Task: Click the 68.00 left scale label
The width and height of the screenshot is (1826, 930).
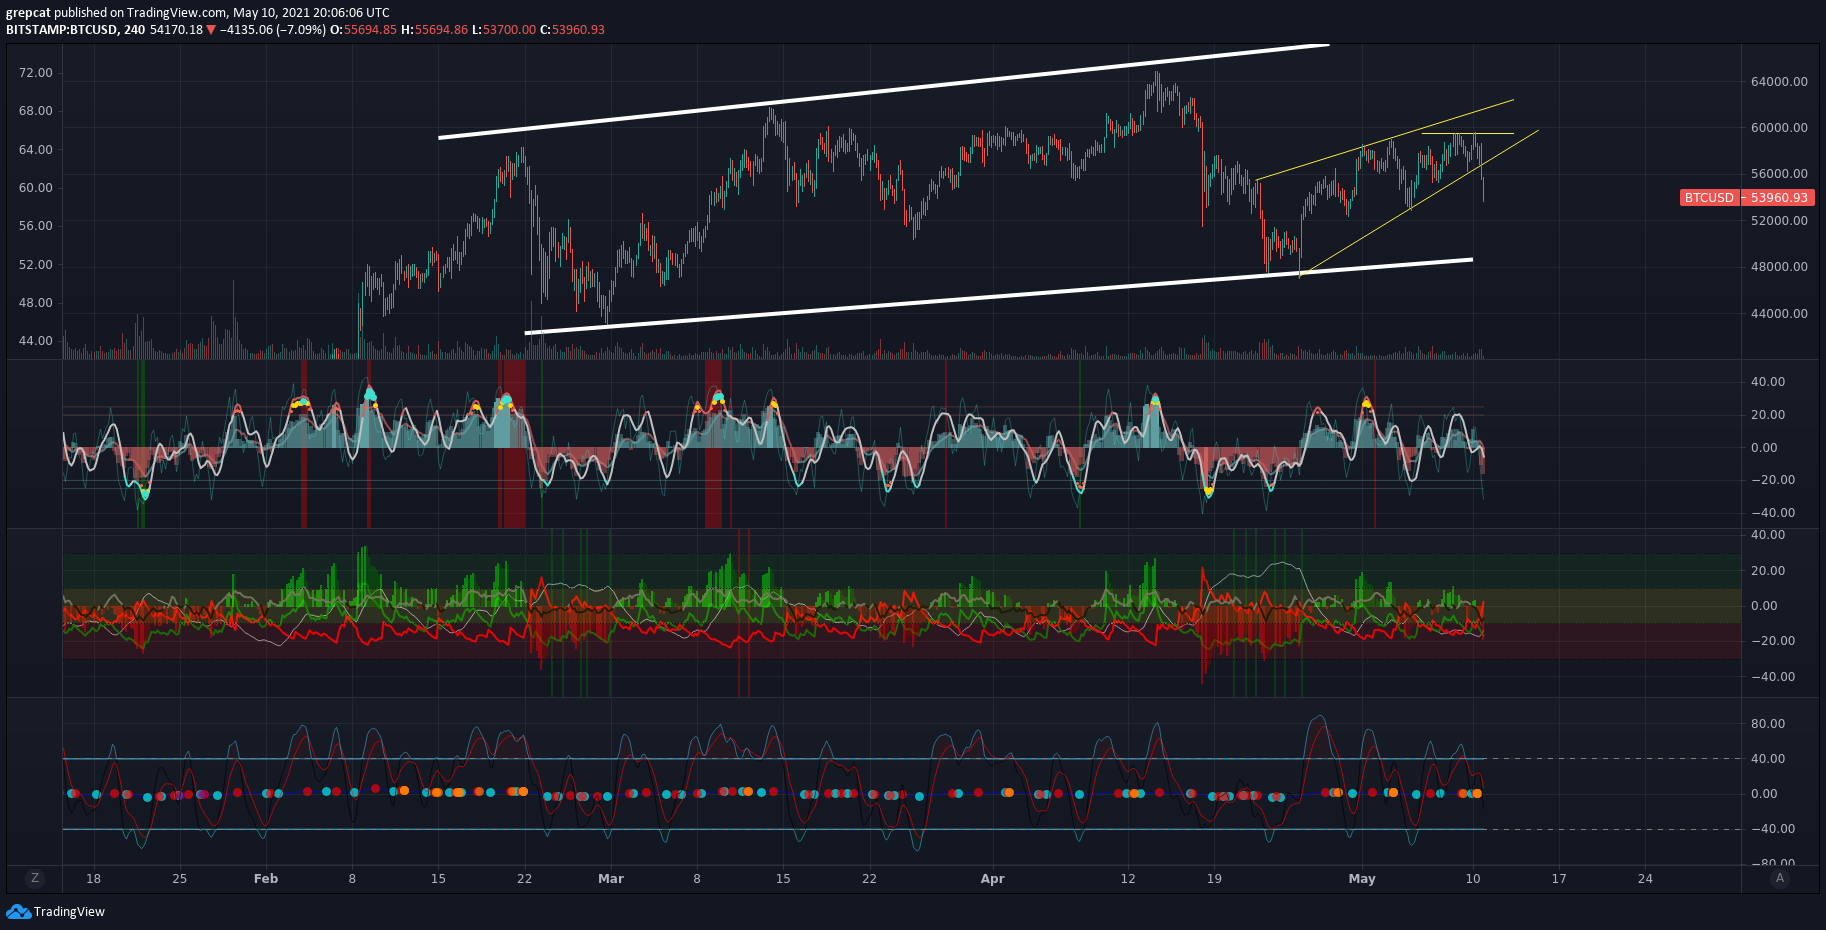Action: pos(36,111)
